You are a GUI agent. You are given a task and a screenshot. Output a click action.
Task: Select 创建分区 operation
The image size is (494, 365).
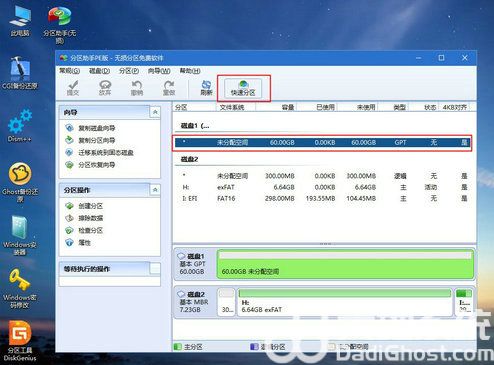coord(90,206)
